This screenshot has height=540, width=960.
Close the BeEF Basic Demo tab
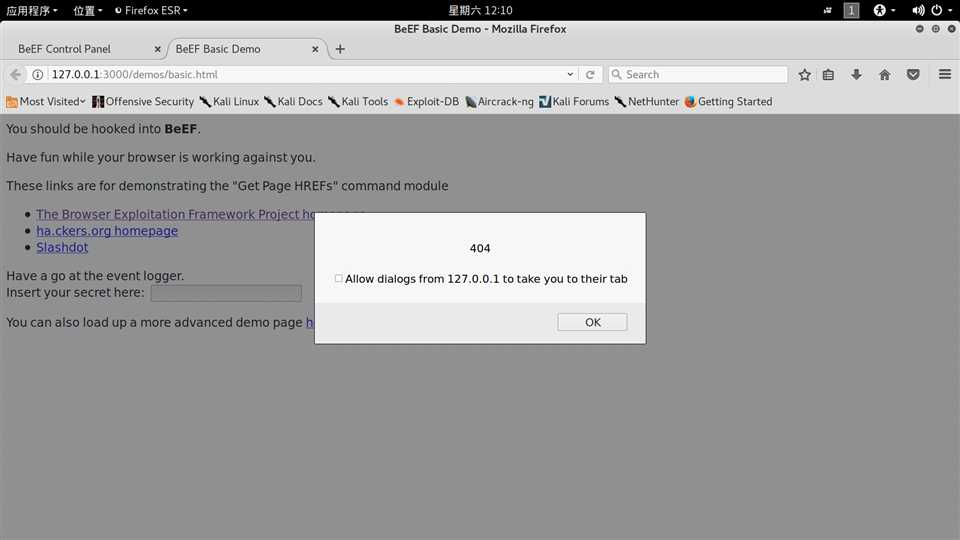[315, 49]
